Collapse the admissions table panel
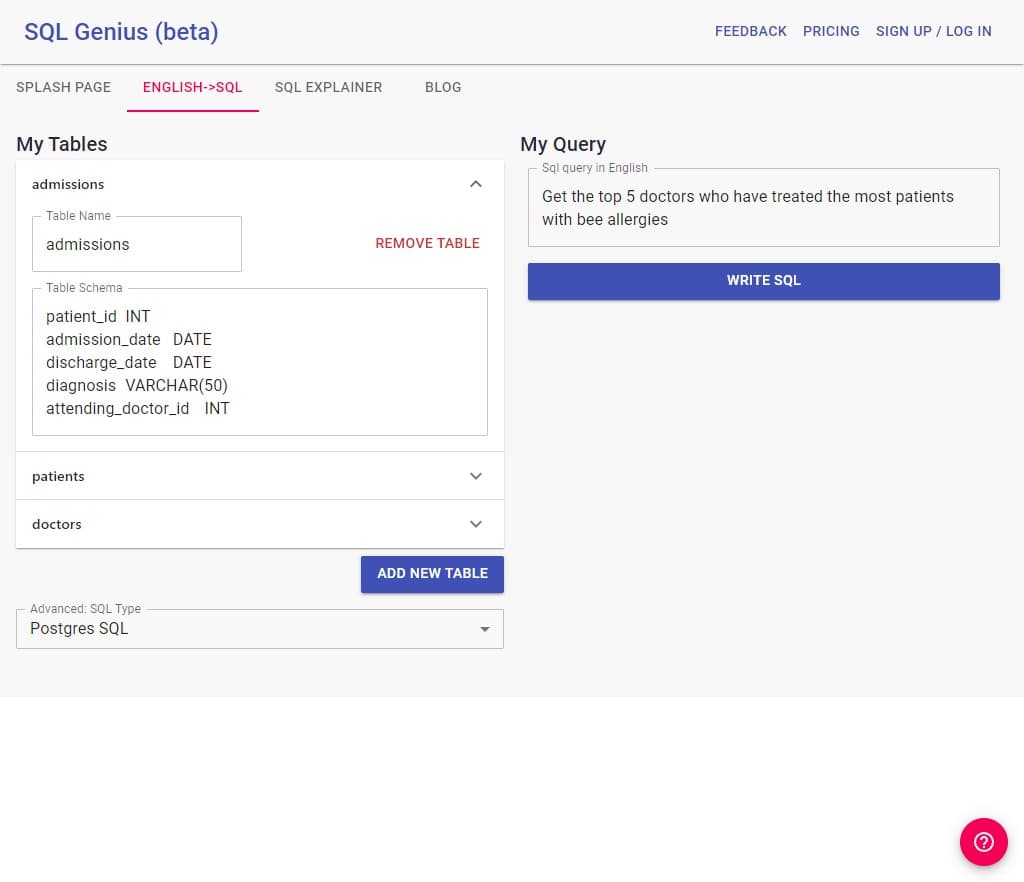 tap(476, 184)
